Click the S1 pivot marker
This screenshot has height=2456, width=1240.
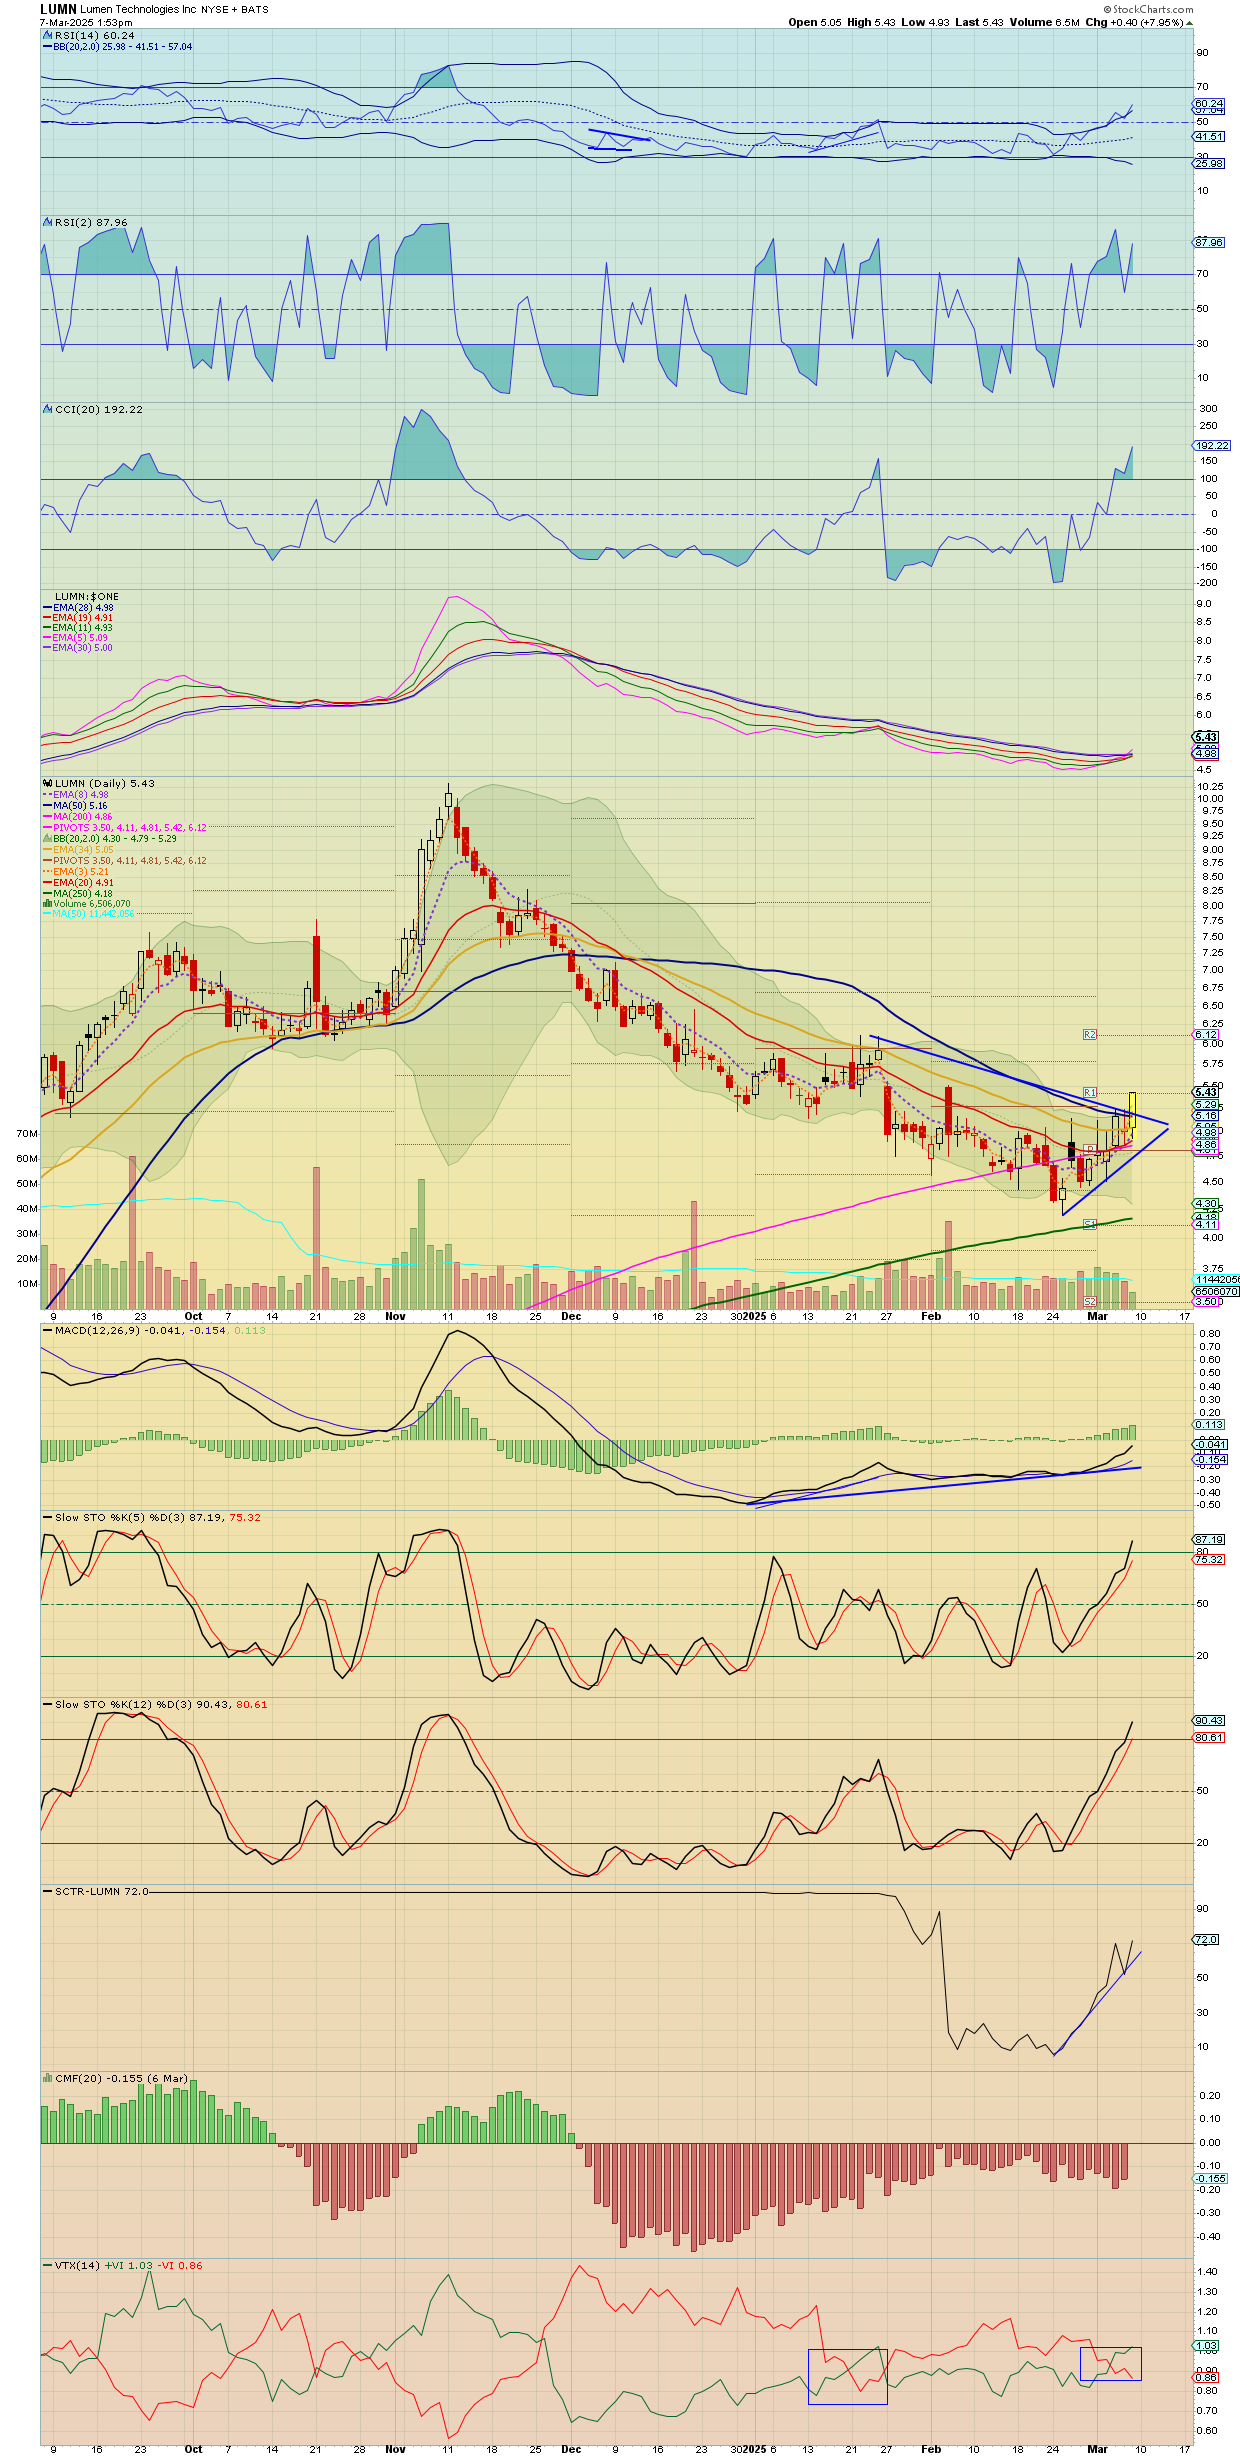(x=1090, y=1224)
